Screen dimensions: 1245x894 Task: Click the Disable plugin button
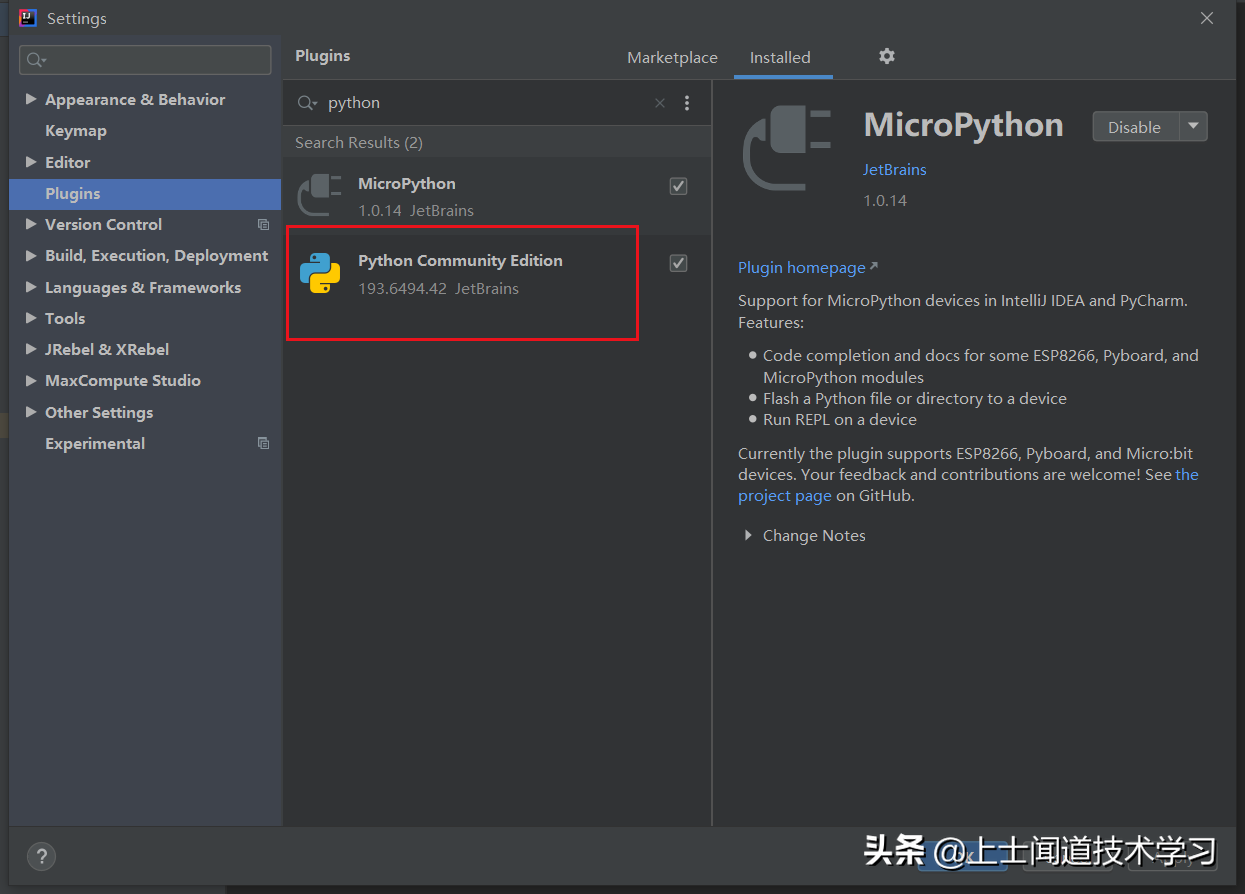1135,127
